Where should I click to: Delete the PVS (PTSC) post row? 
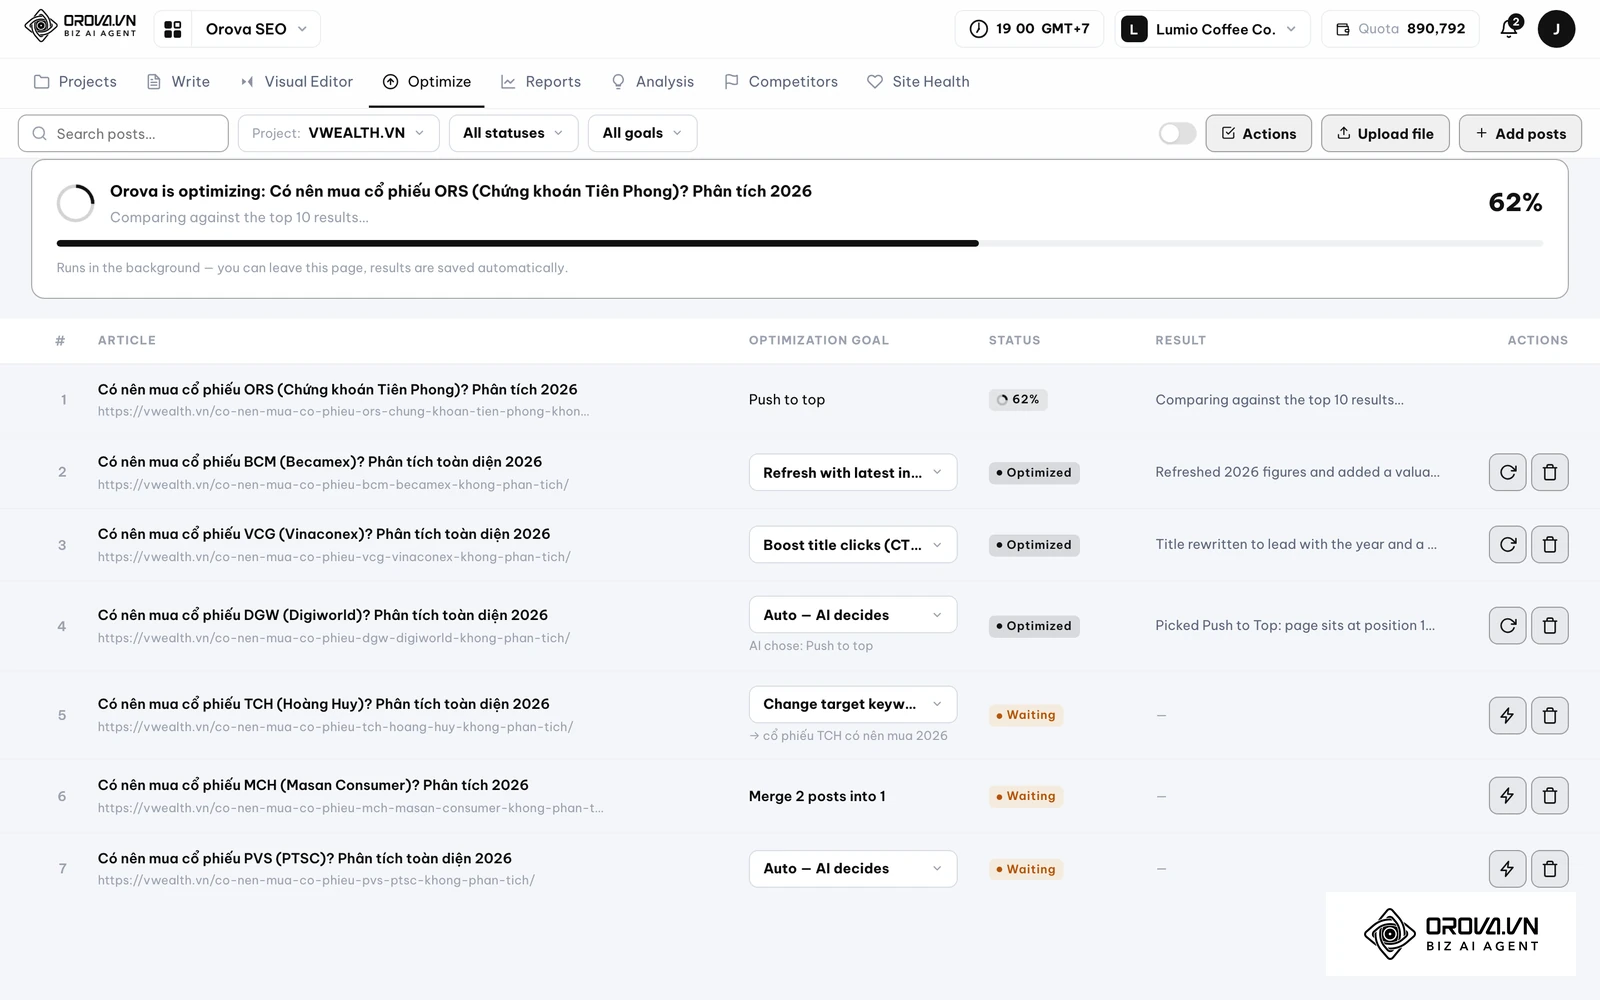(x=1549, y=869)
